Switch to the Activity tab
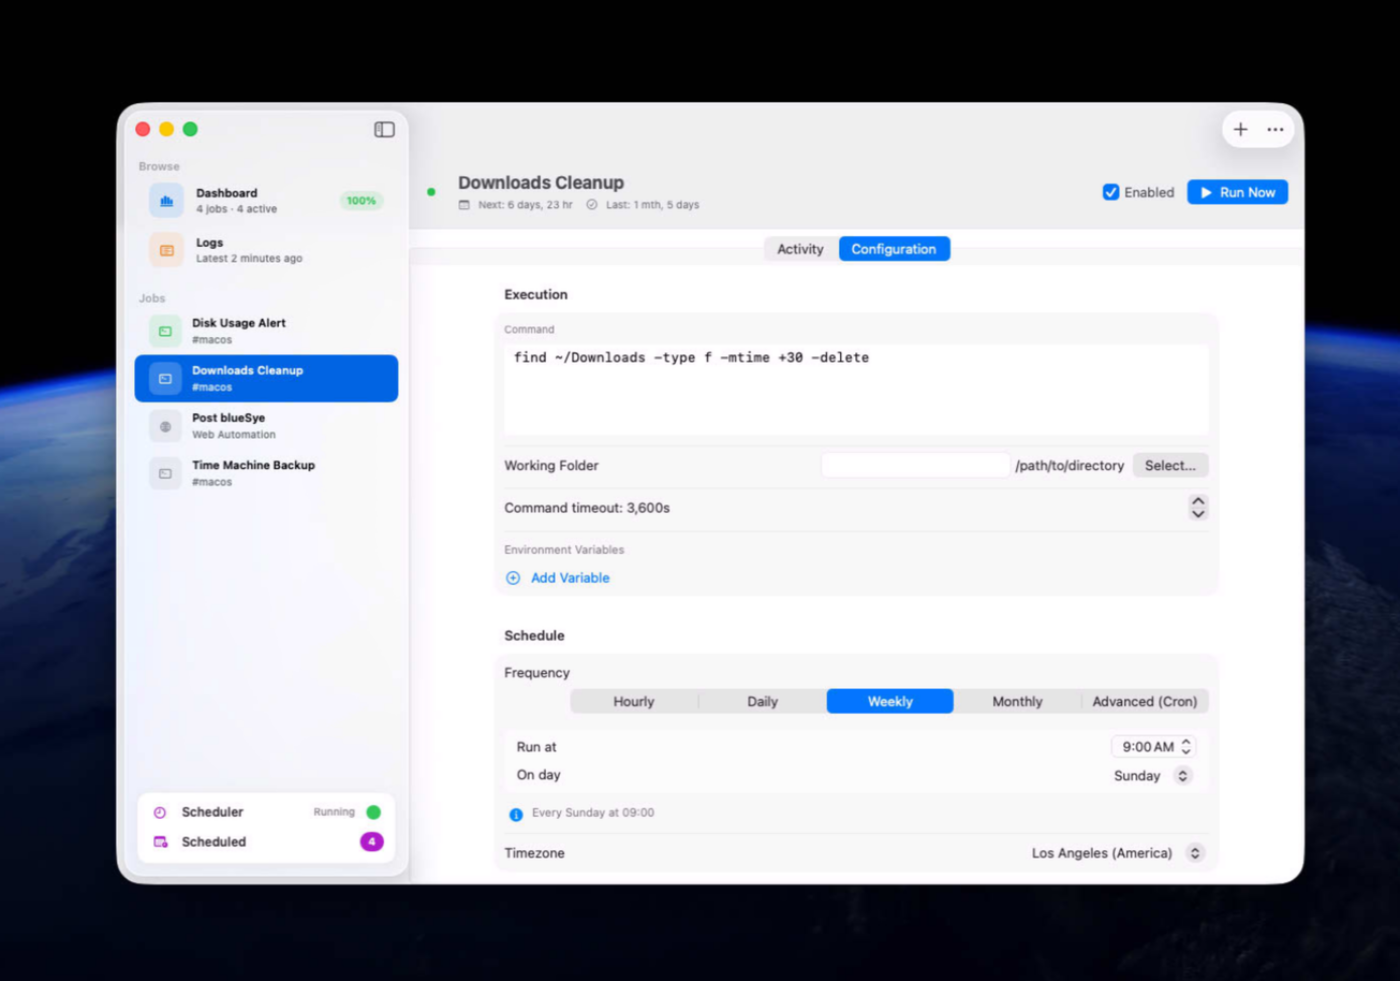 800,249
